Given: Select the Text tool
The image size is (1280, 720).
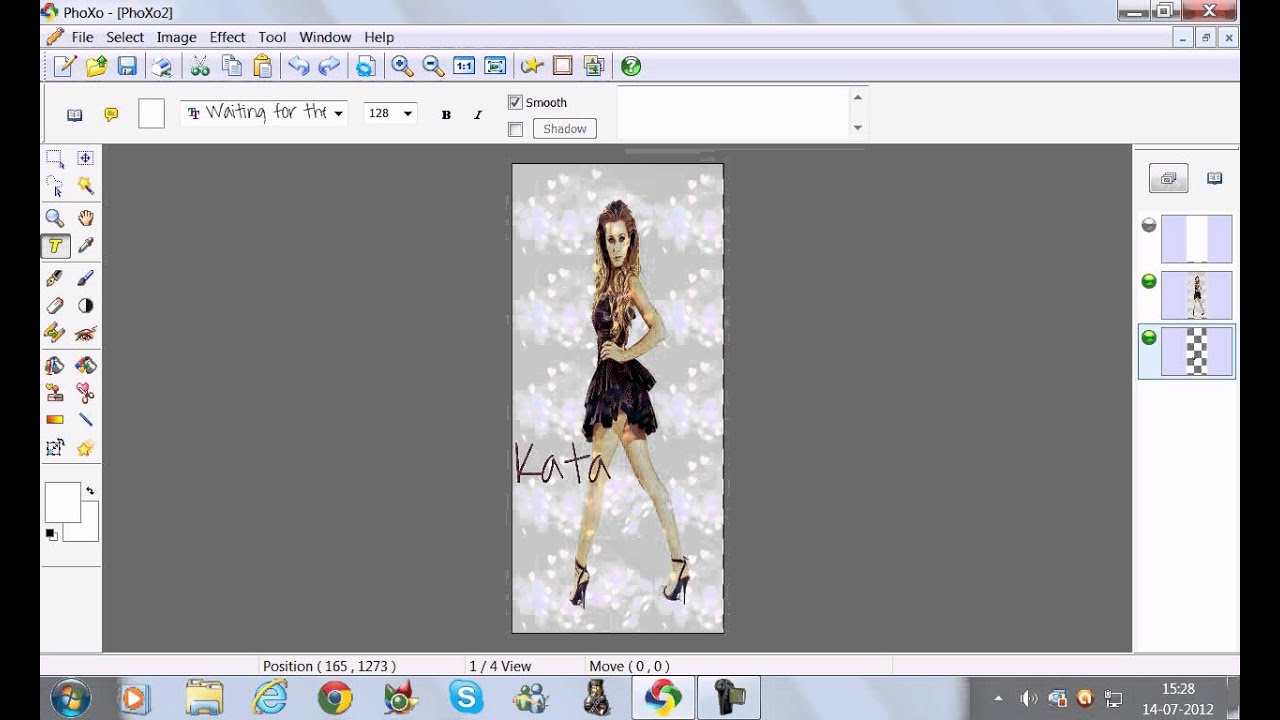Looking at the screenshot, I should click(55, 246).
